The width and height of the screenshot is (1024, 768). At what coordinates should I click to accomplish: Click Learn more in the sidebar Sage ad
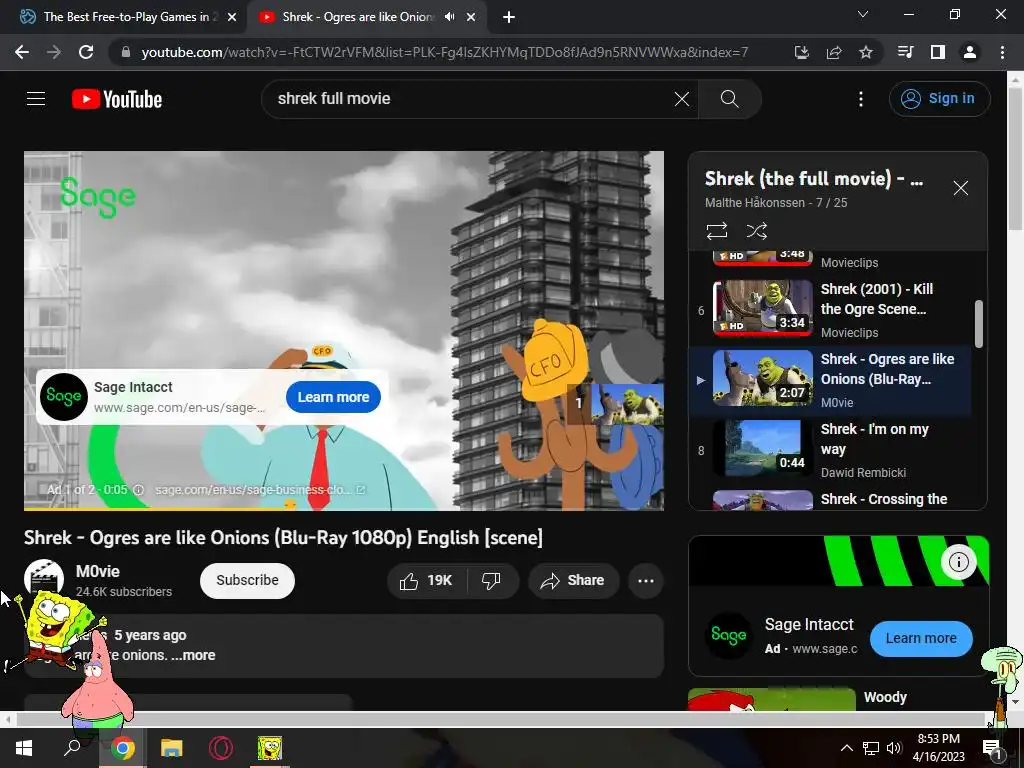click(921, 639)
